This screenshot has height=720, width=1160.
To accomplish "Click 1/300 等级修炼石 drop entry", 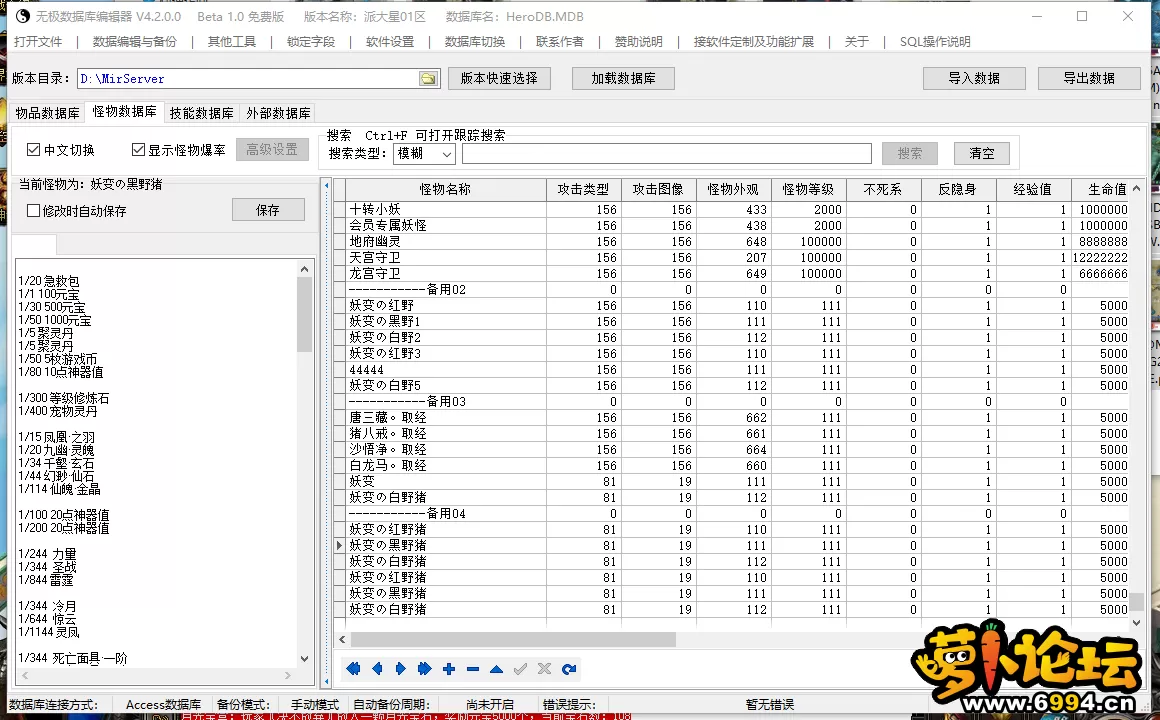I will pyautogui.click(x=64, y=398).
